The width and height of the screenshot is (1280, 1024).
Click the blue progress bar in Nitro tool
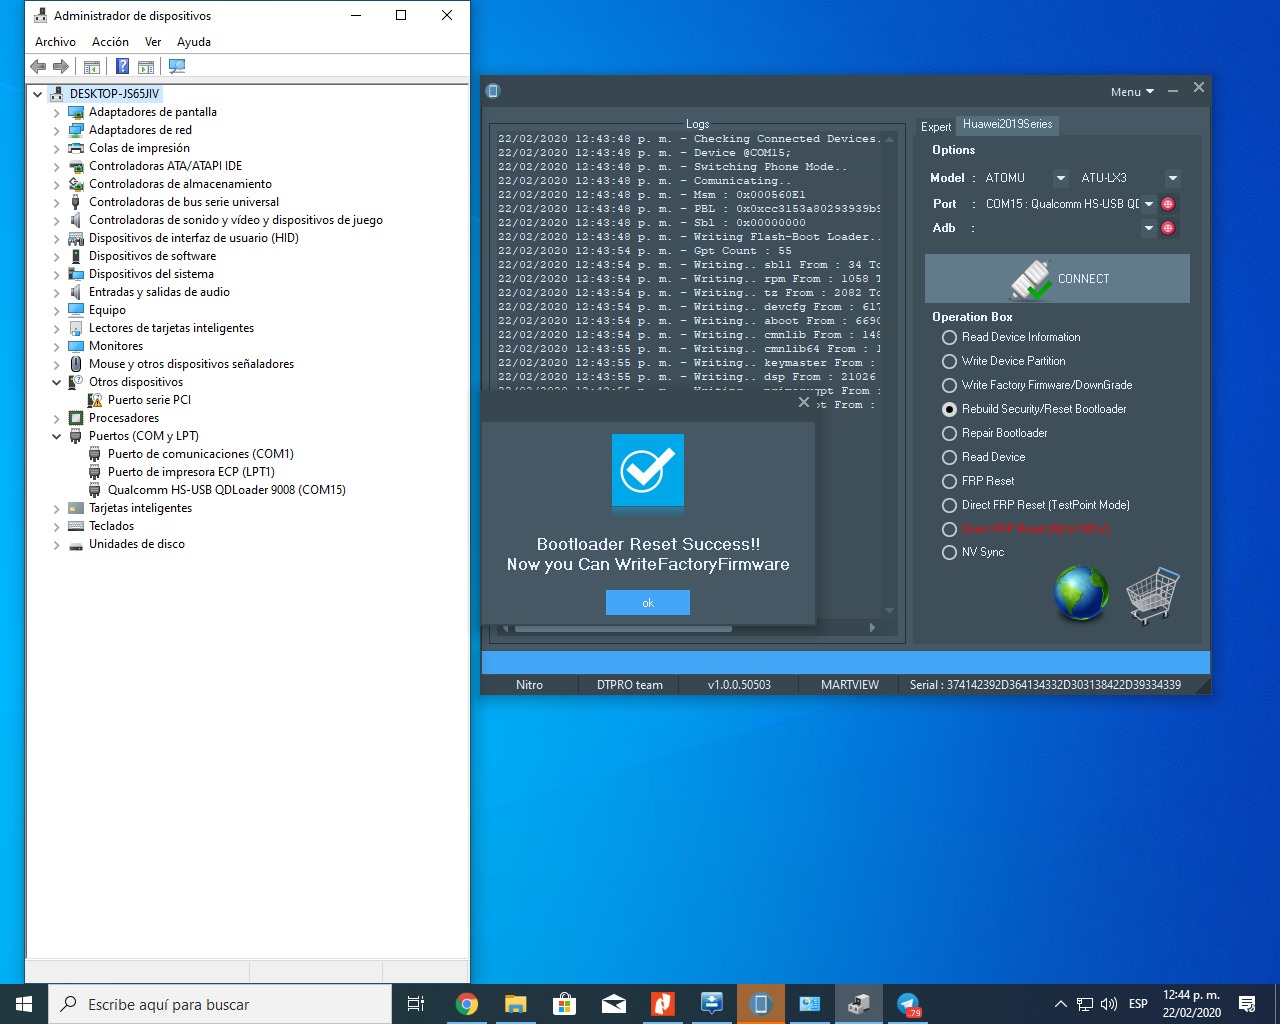[x=846, y=662]
